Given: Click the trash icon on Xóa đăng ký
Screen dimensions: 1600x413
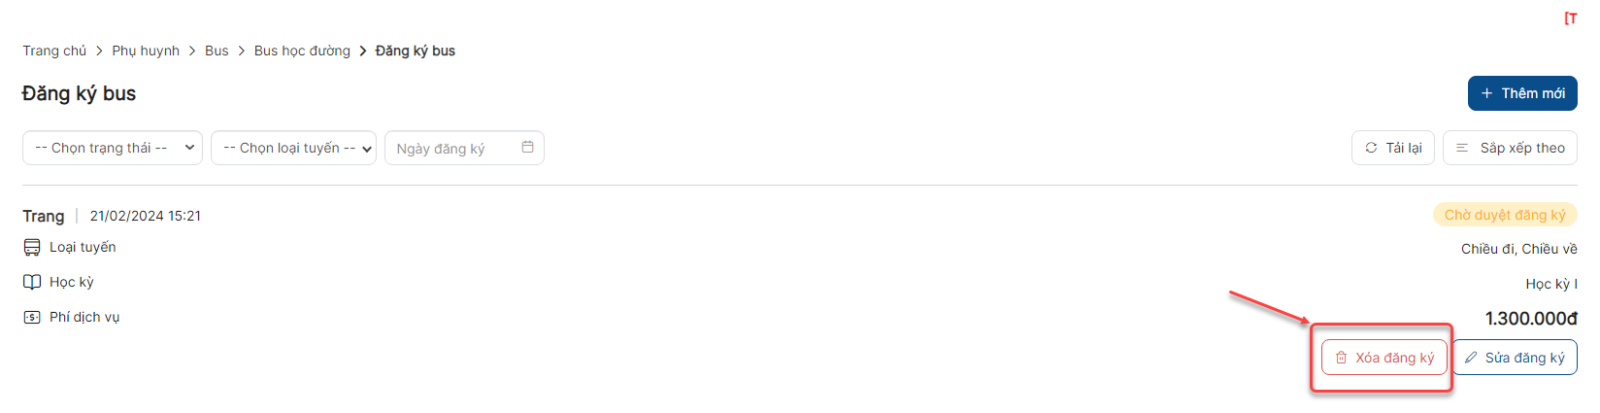Looking at the screenshot, I should pos(1341,357).
